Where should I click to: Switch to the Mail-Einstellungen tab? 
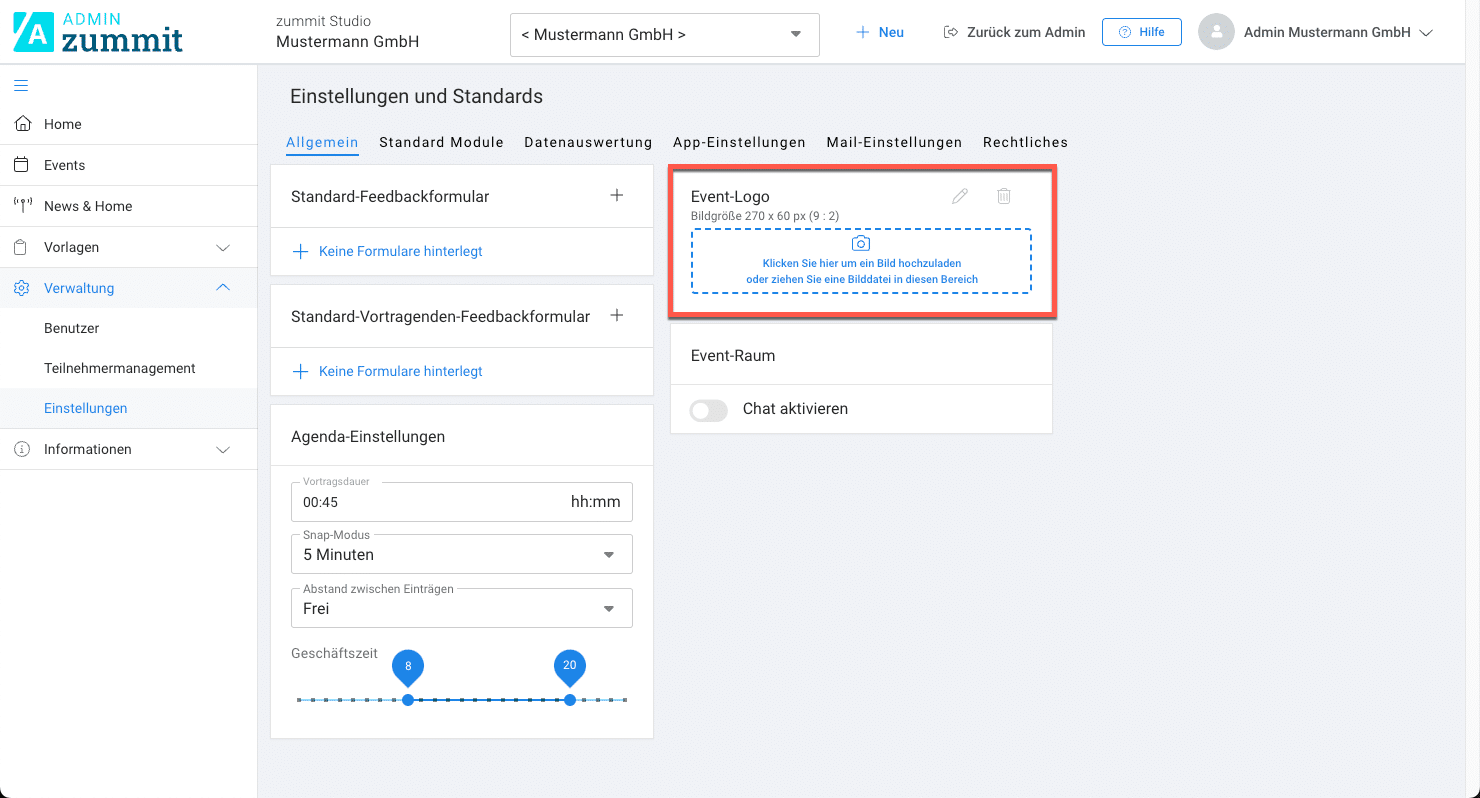(x=894, y=143)
